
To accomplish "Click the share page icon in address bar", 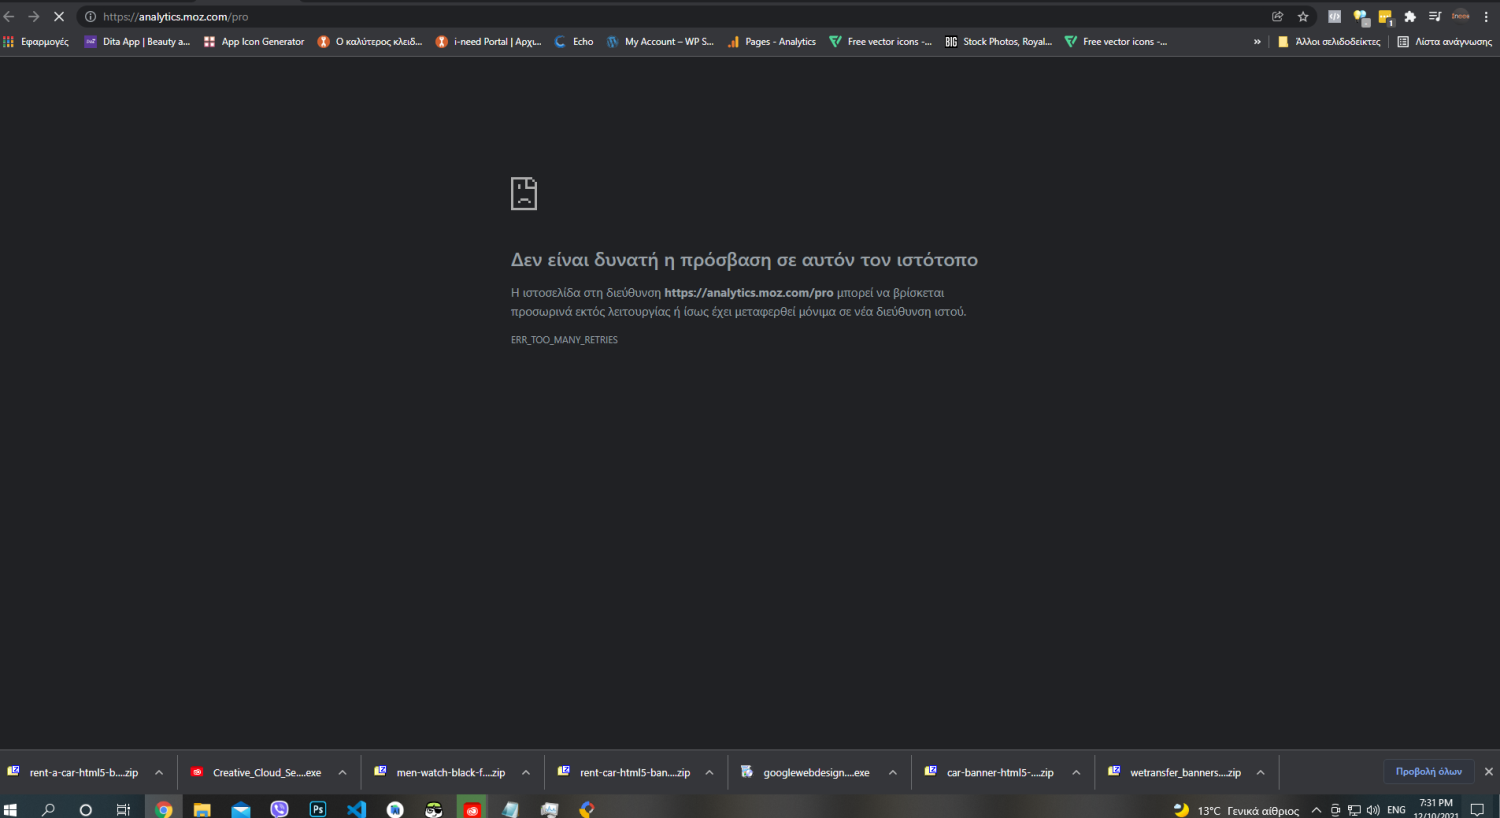I will coord(1277,16).
